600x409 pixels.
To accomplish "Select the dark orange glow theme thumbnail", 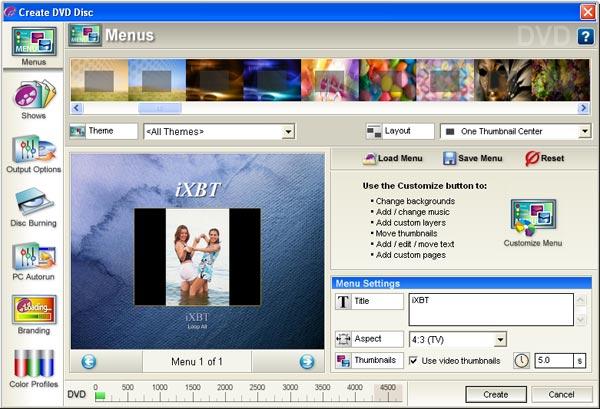I will click(x=215, y=80).
